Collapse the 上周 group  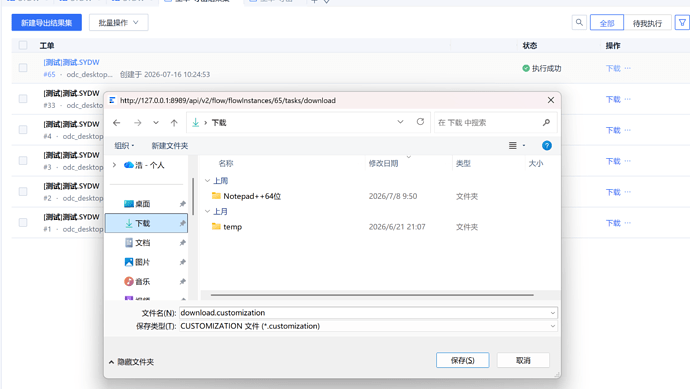(207, 181)
